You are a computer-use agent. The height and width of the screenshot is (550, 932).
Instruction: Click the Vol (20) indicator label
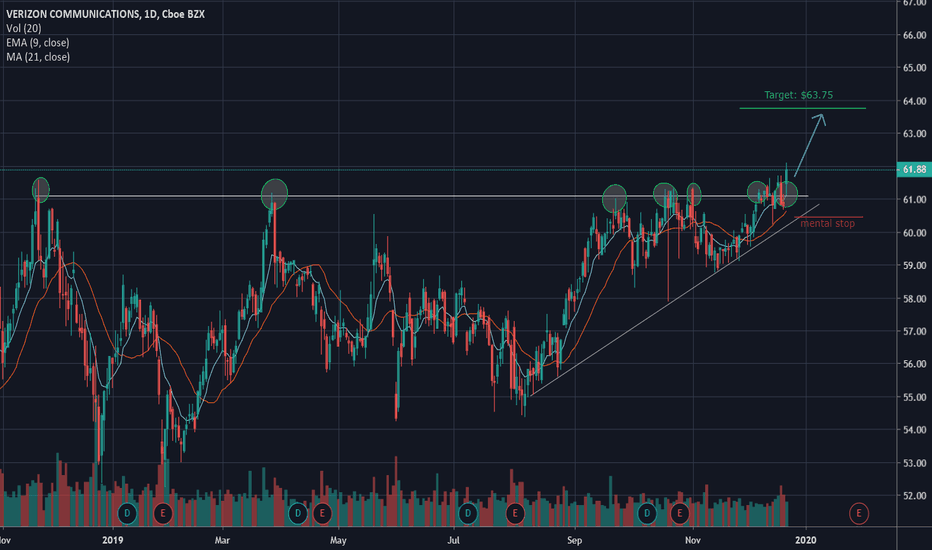point(24,28)
